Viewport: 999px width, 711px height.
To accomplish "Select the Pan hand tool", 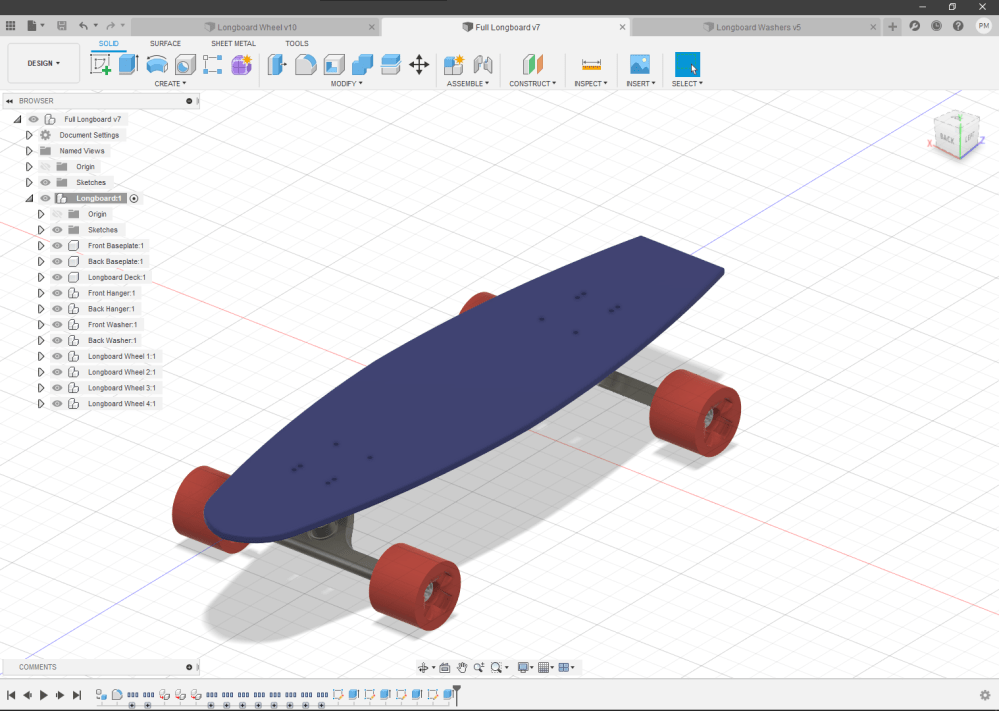I will (462, 667).
